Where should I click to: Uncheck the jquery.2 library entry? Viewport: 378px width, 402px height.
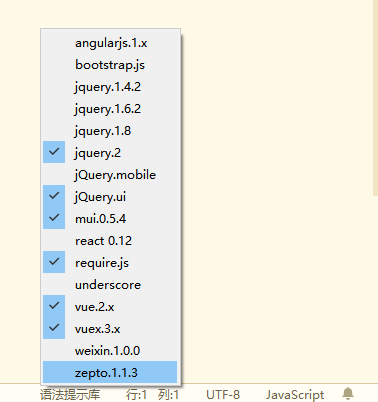pyautogui.click(x=110, y=153)
